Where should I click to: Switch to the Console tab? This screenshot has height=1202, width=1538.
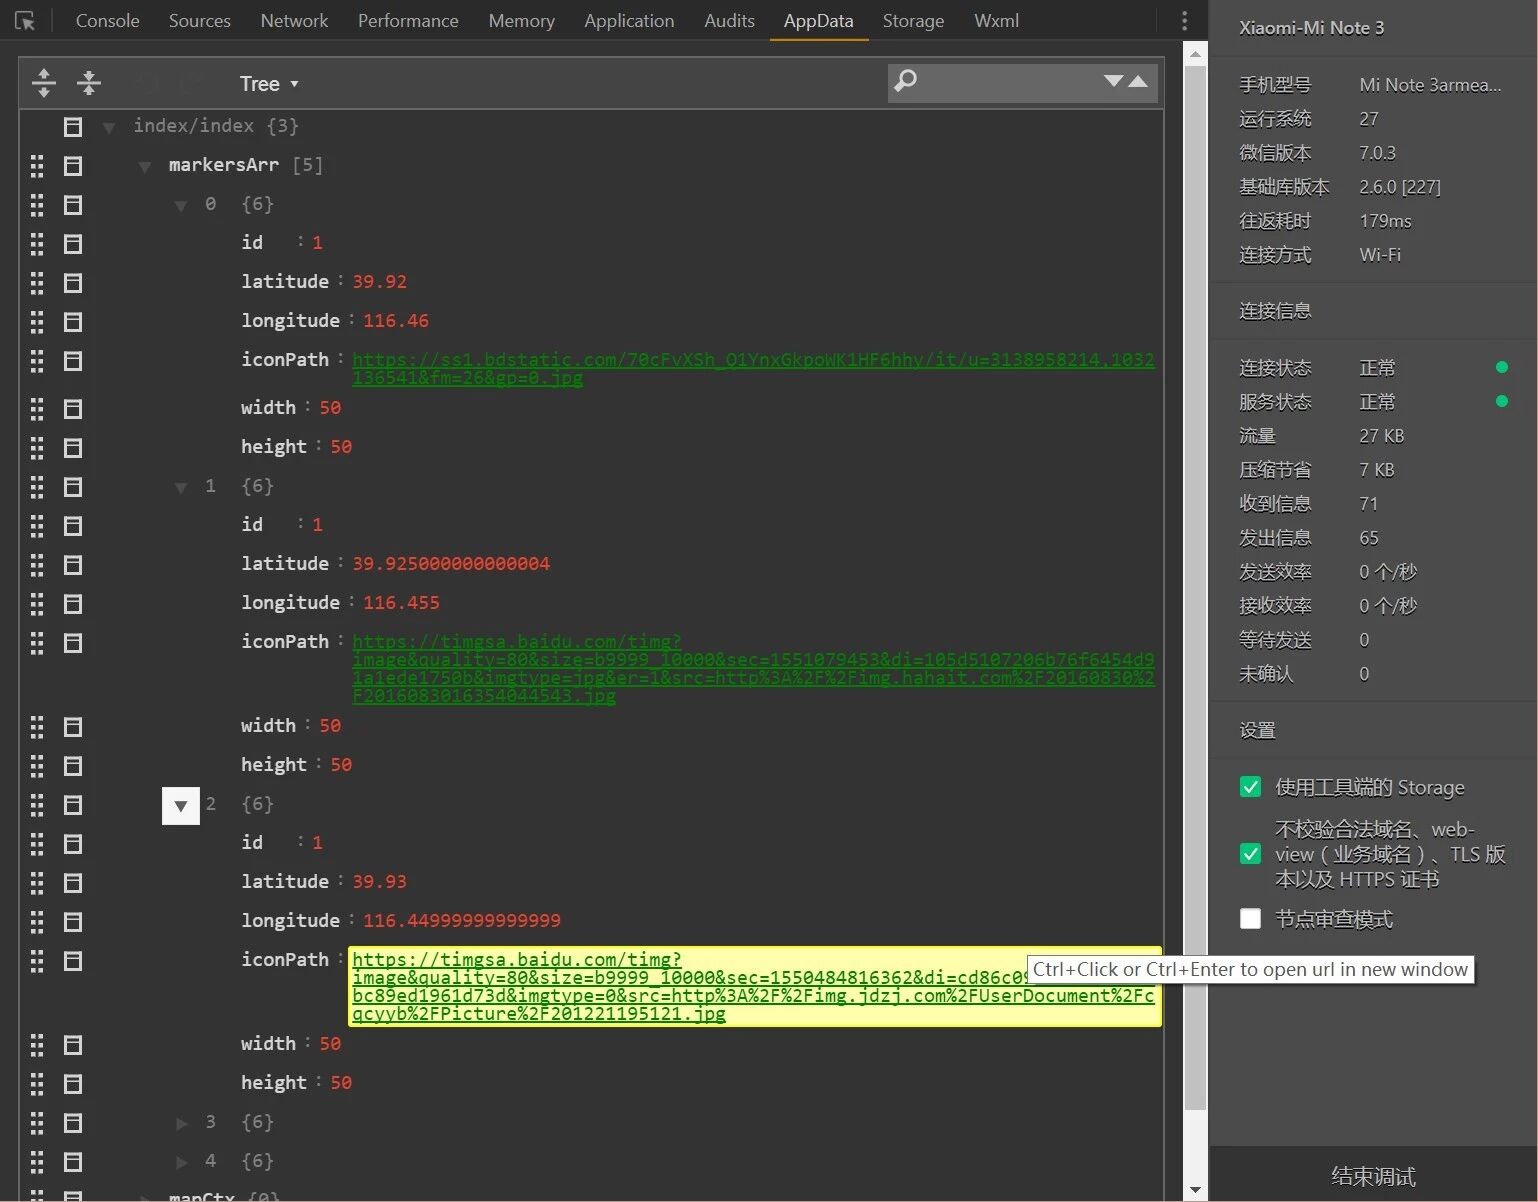click(x=108, y=21)
